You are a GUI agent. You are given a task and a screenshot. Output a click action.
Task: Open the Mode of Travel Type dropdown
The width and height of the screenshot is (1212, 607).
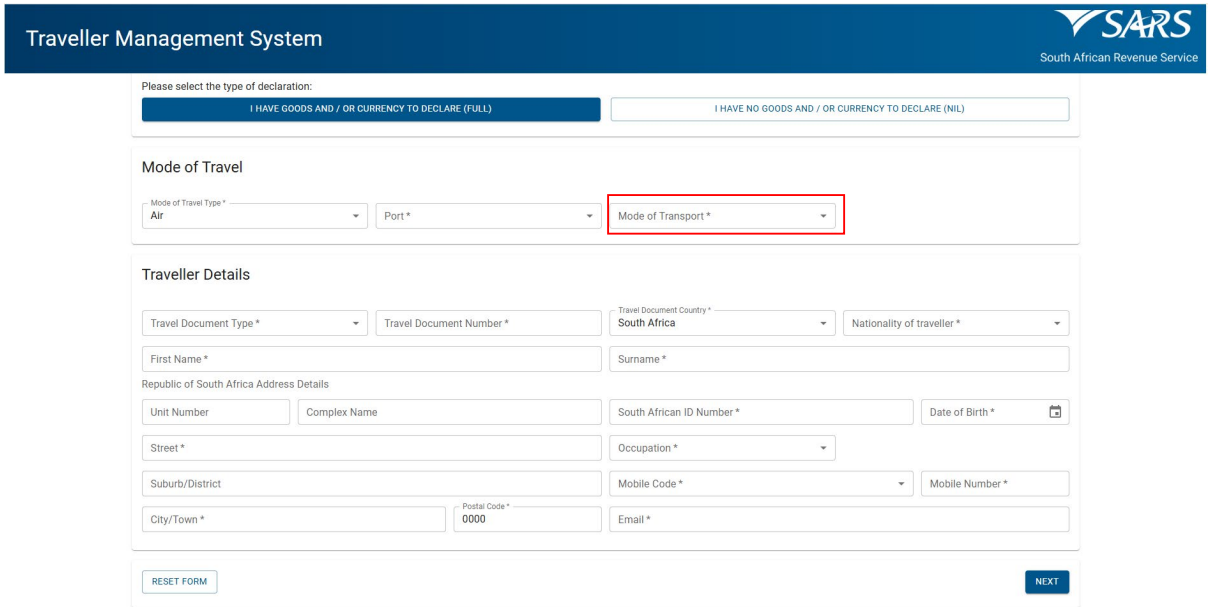point(255,216)
